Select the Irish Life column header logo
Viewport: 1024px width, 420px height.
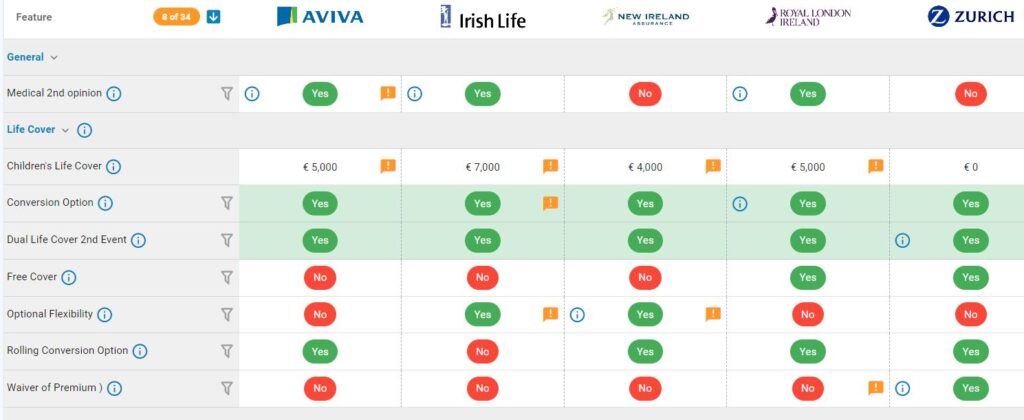[x=483, y=18]
